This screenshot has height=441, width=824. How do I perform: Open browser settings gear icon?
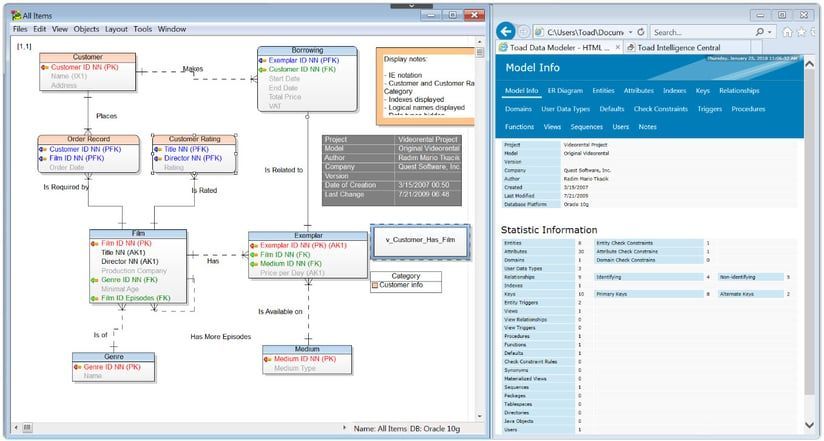(814, 32)
